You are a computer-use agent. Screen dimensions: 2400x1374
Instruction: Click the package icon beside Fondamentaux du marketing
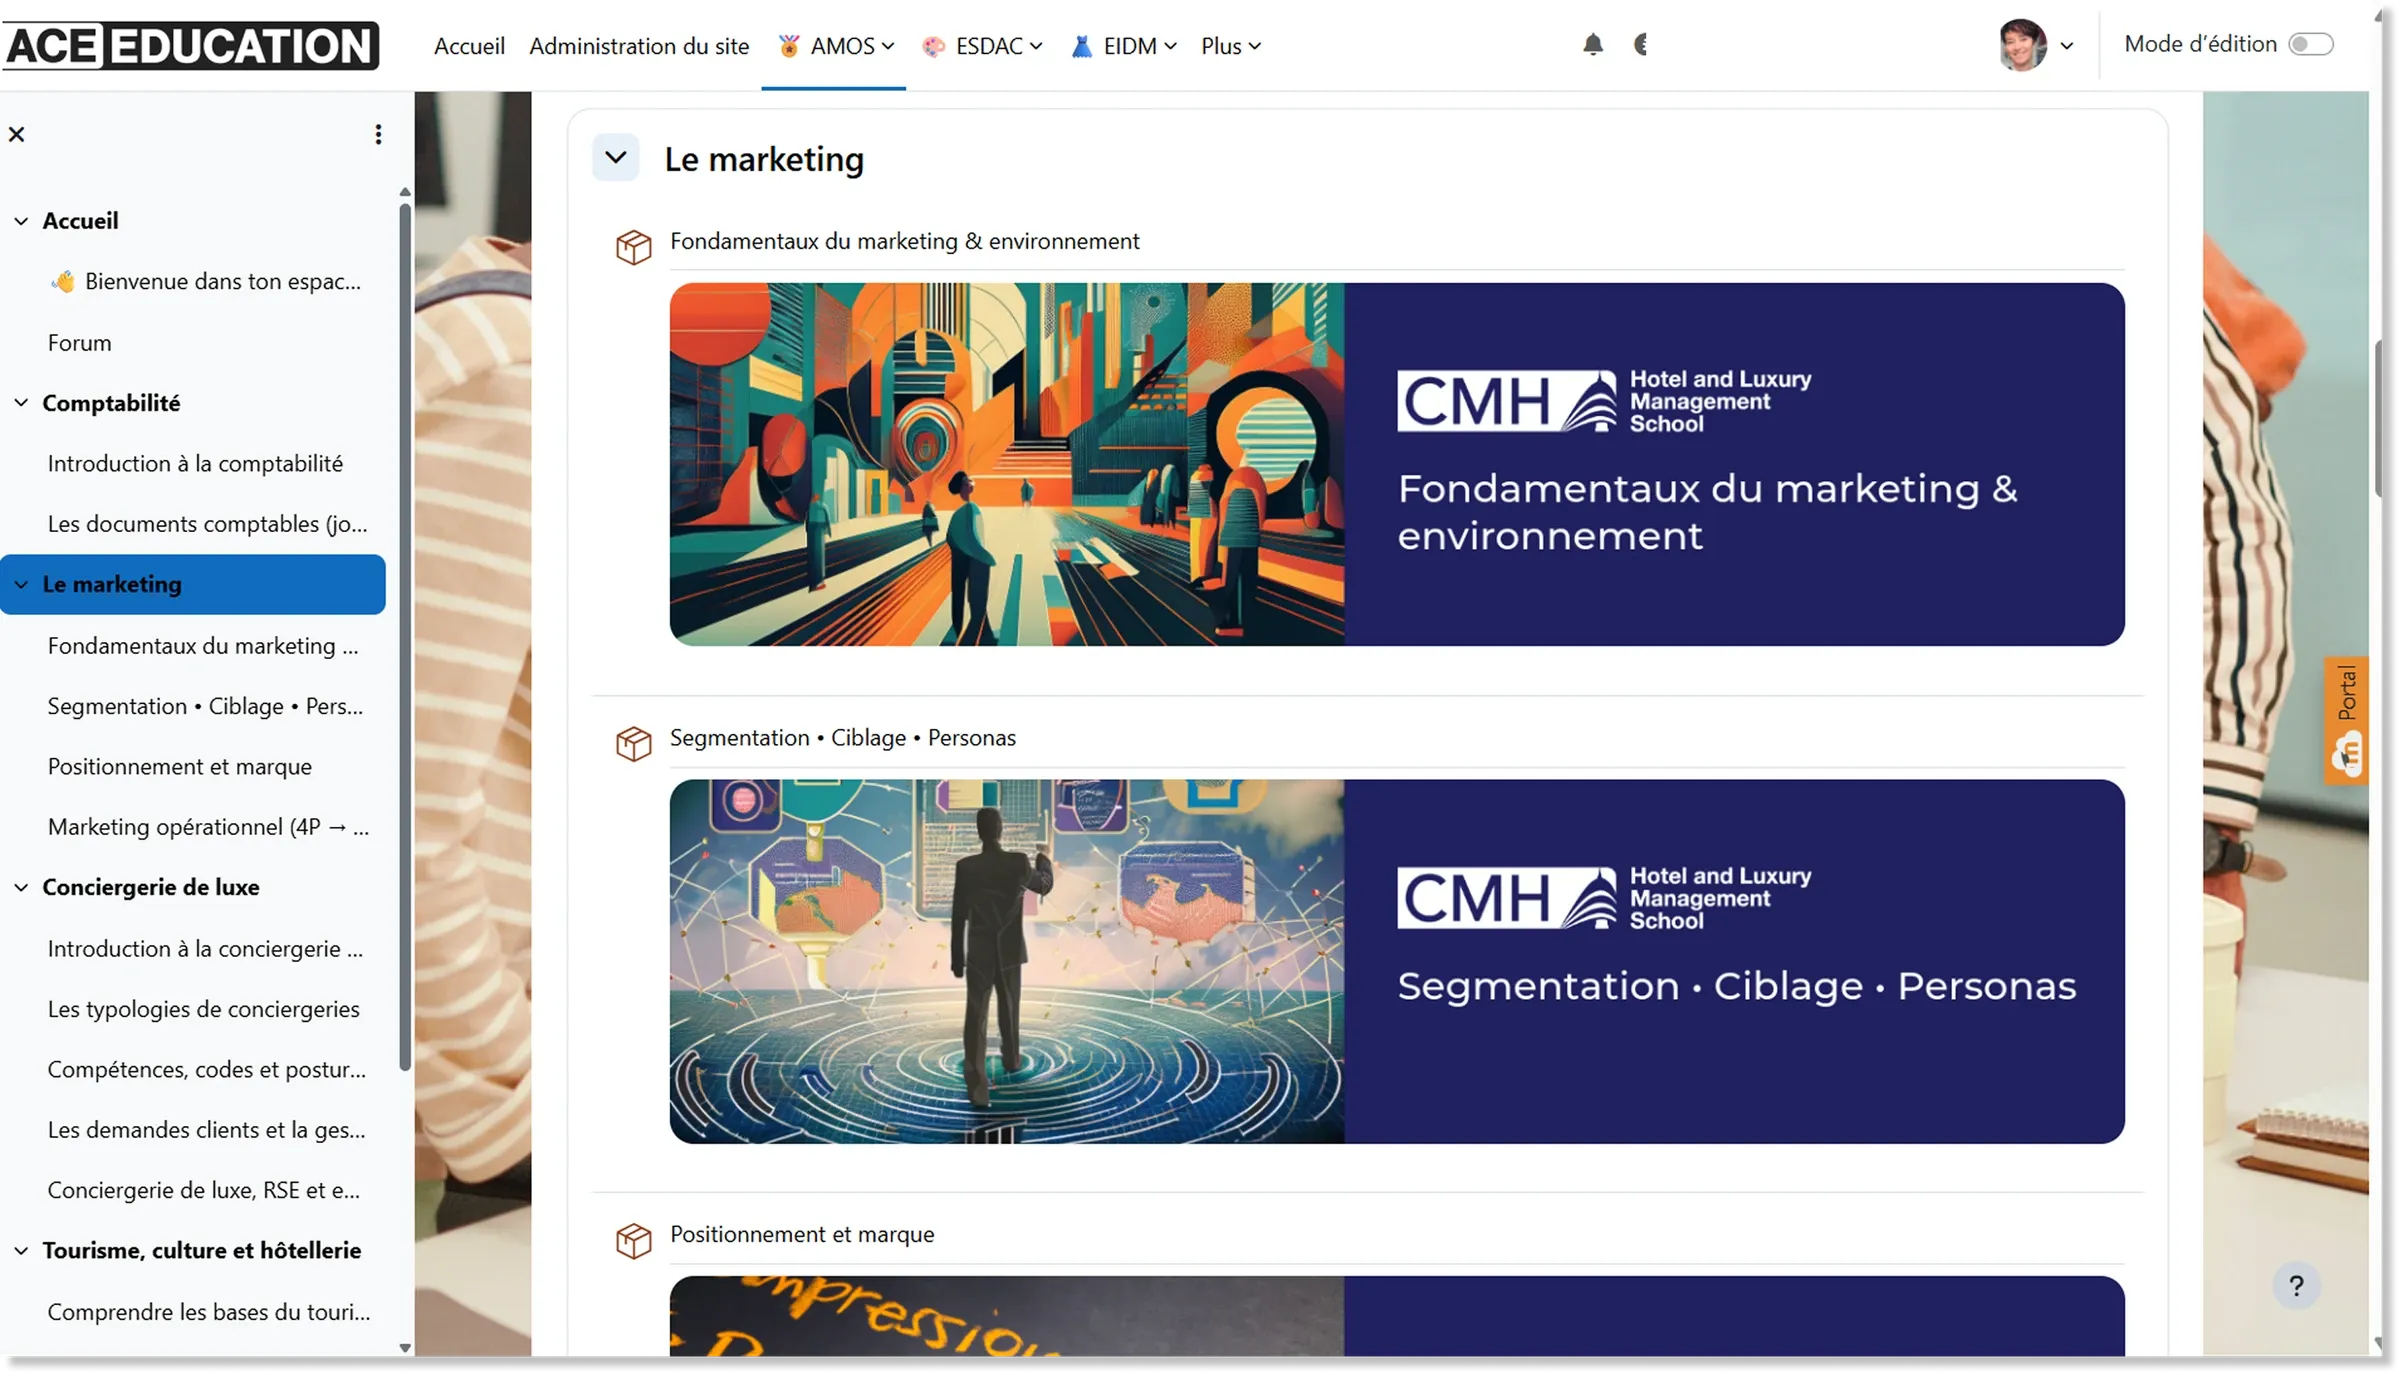(633, 246)
